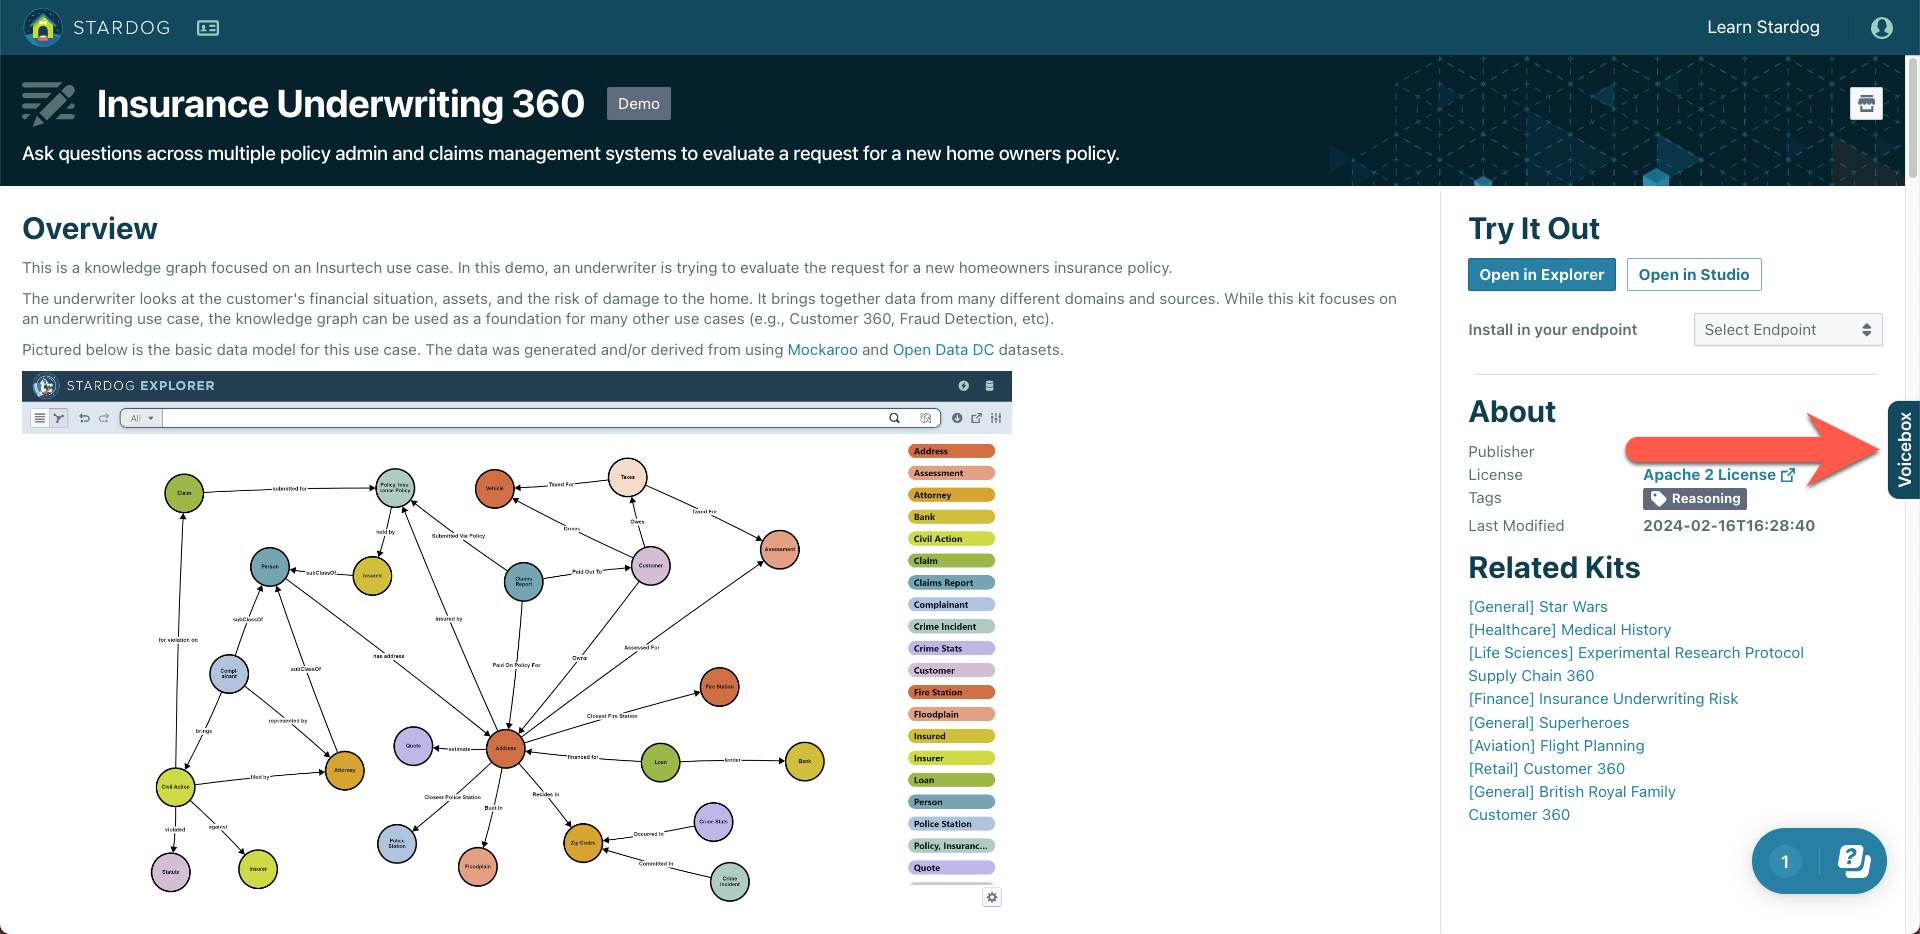
Task: Click the Bank node in graph
Action: coord(805,761)
